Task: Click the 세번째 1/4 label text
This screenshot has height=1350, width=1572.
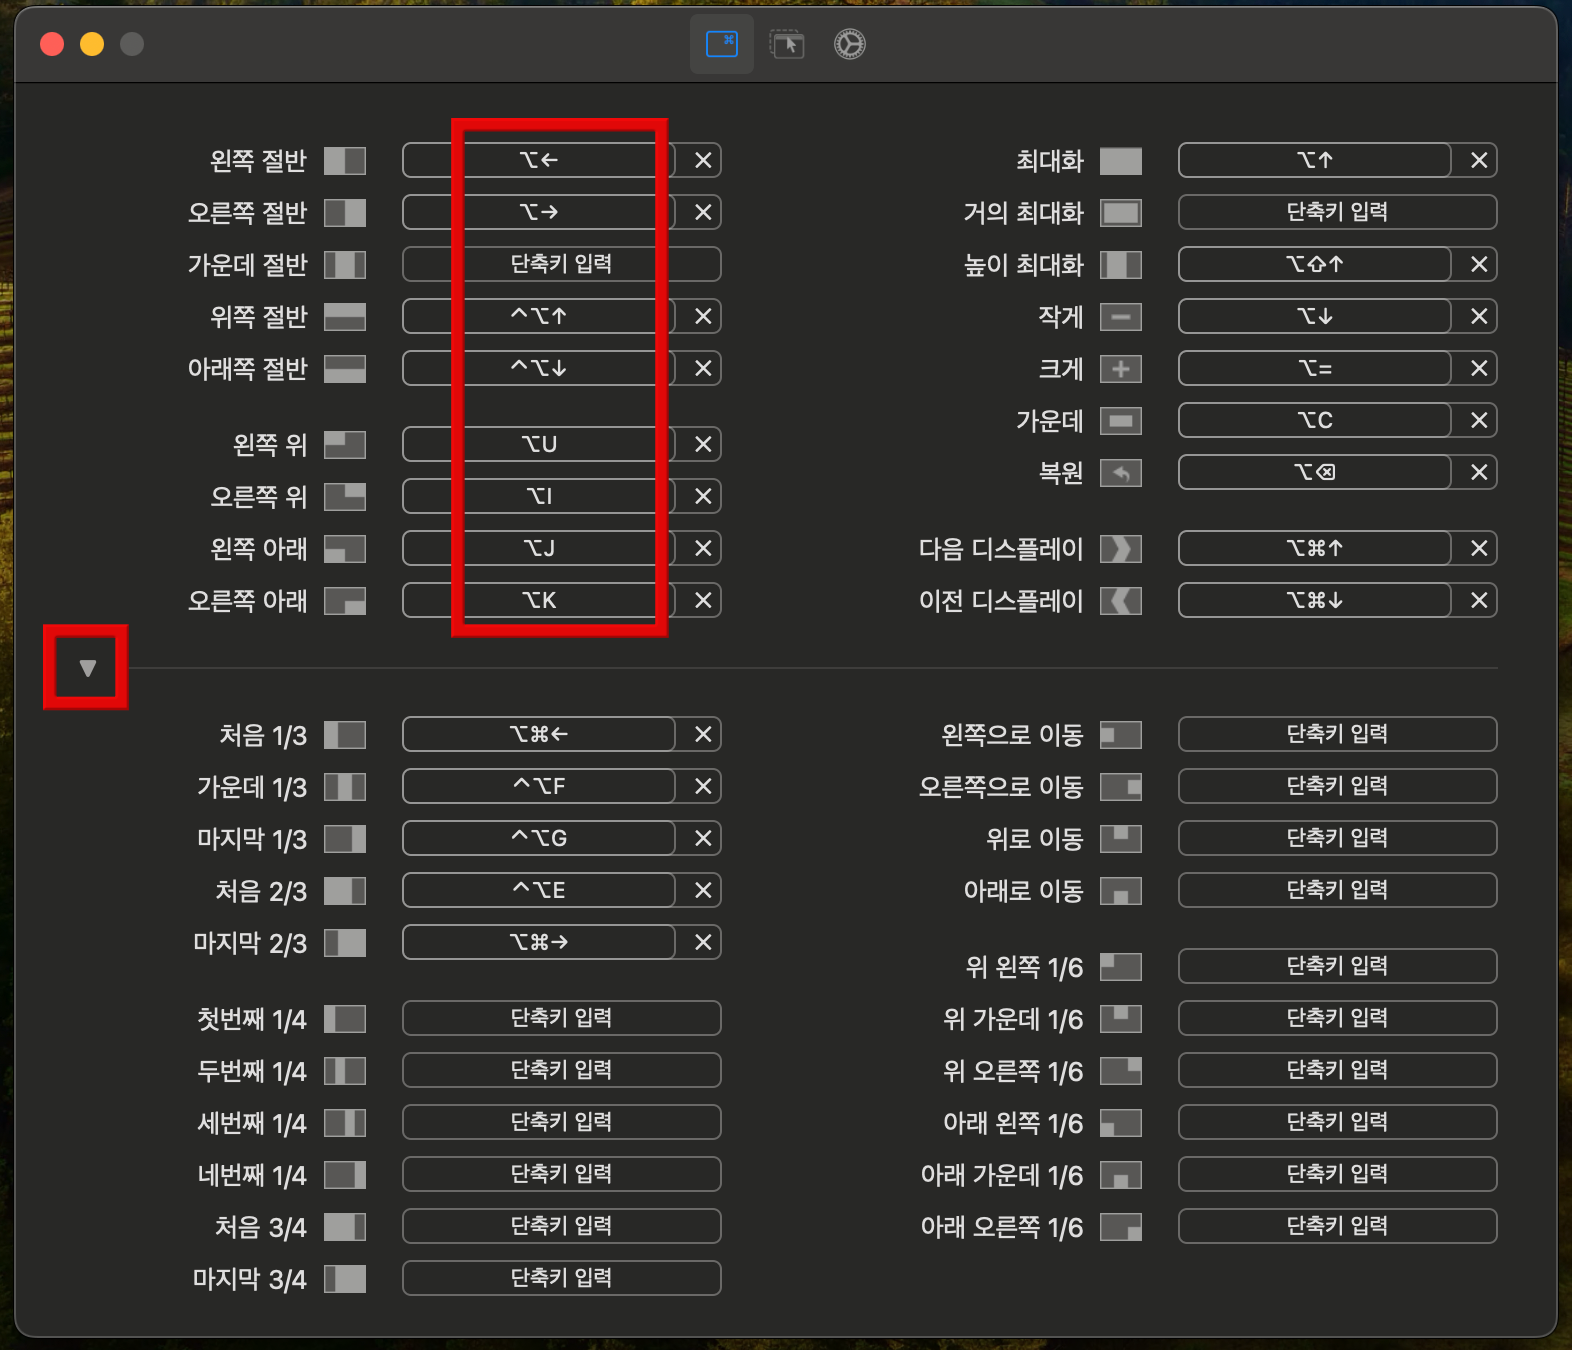Action: pos(252,1123)
